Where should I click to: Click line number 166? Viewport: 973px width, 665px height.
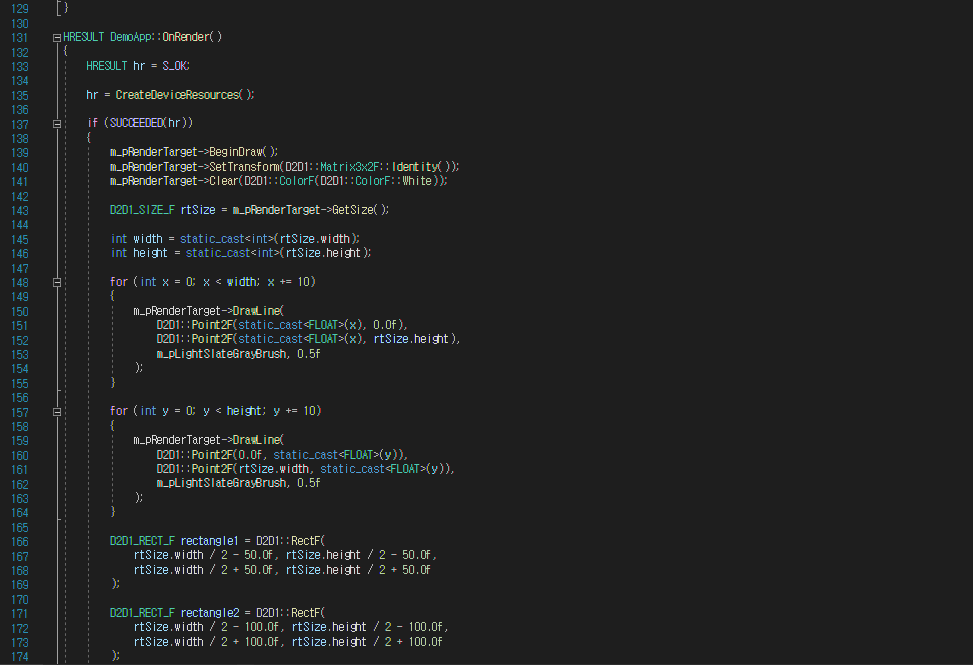click(x=20, y=542)
